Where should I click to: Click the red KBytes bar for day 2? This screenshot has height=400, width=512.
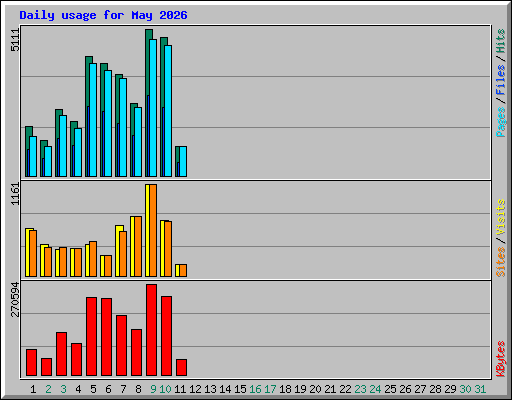(x=46, y=367)
